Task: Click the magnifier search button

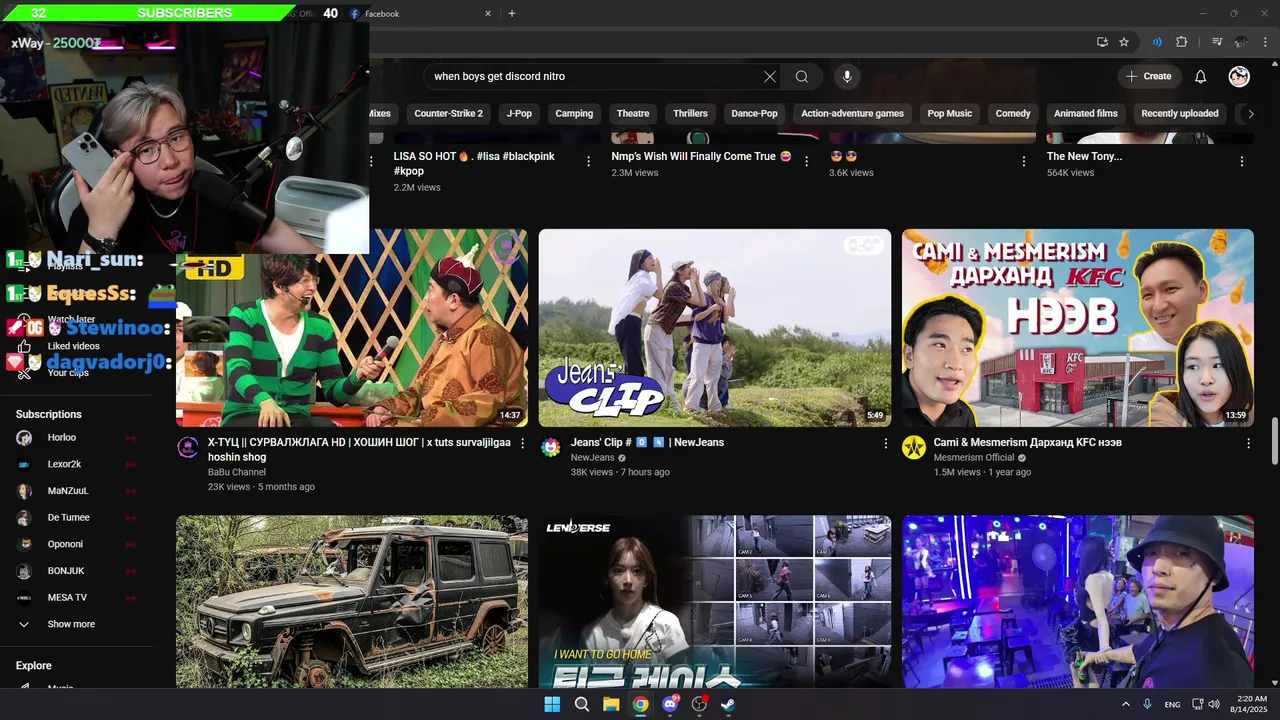Action: pyautogui.click(x=802, y=76)
